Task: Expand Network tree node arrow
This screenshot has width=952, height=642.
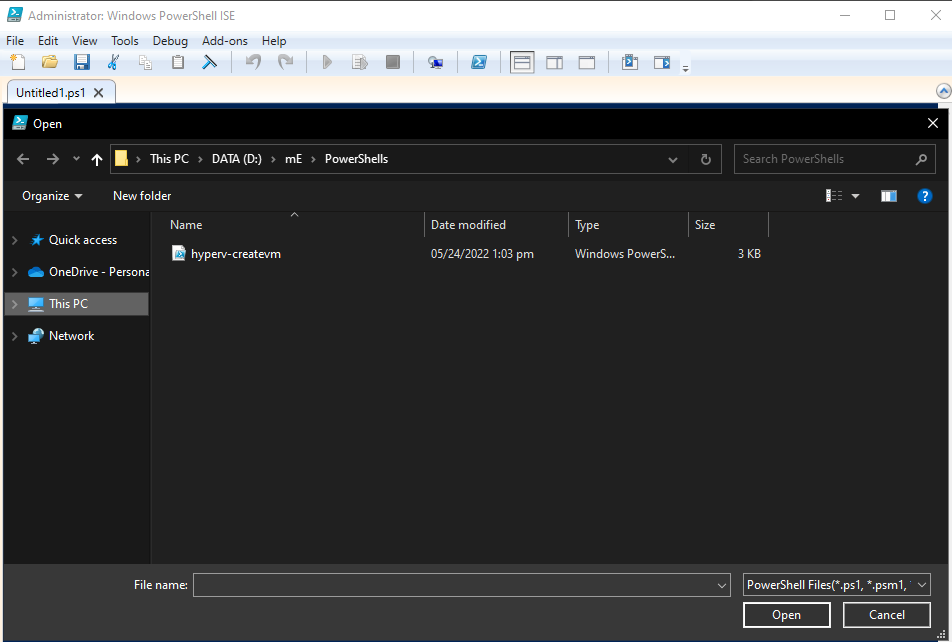Action: (x=15, y=336)
